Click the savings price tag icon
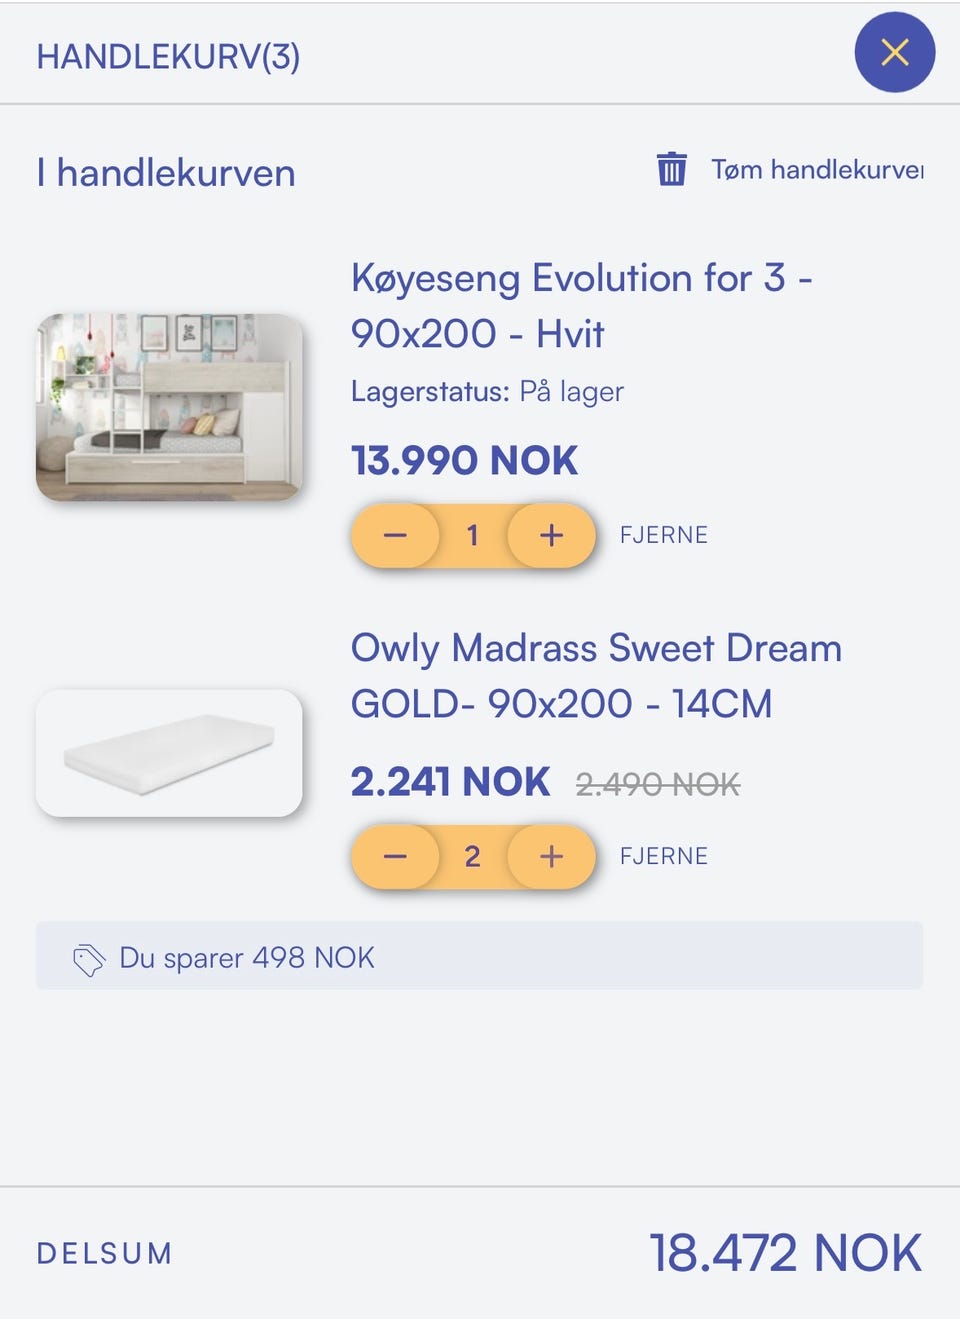960x1319 pixels. tap(88, 959)
